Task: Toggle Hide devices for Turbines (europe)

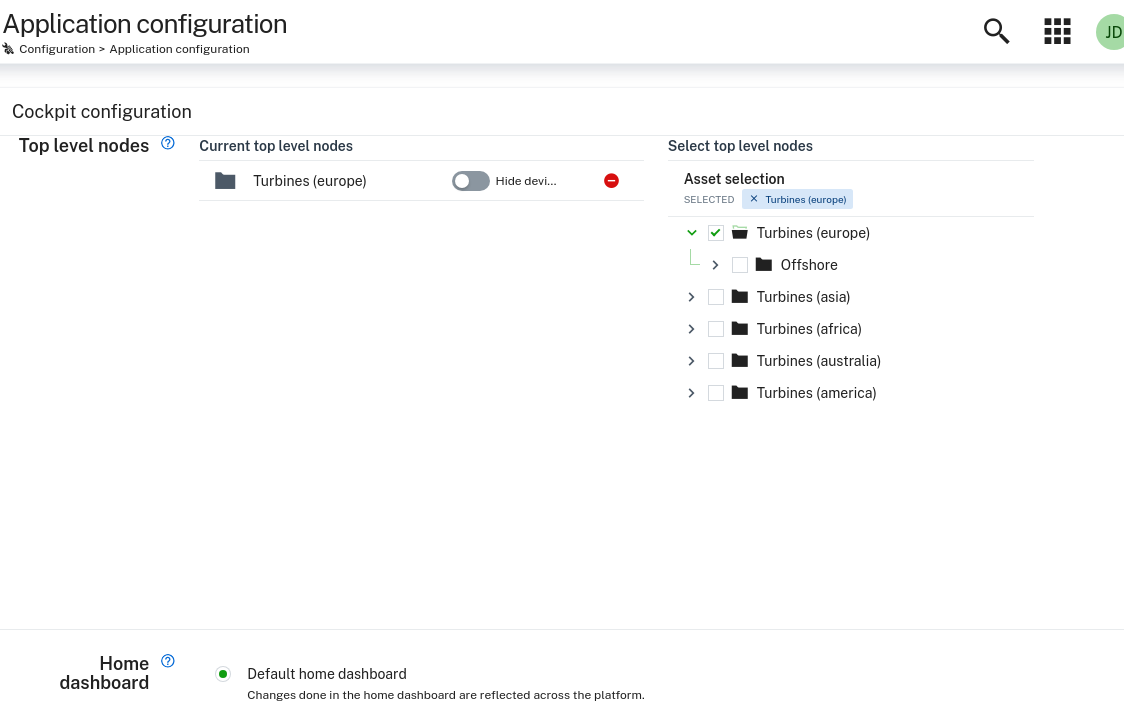Action: tap(470, 181)
